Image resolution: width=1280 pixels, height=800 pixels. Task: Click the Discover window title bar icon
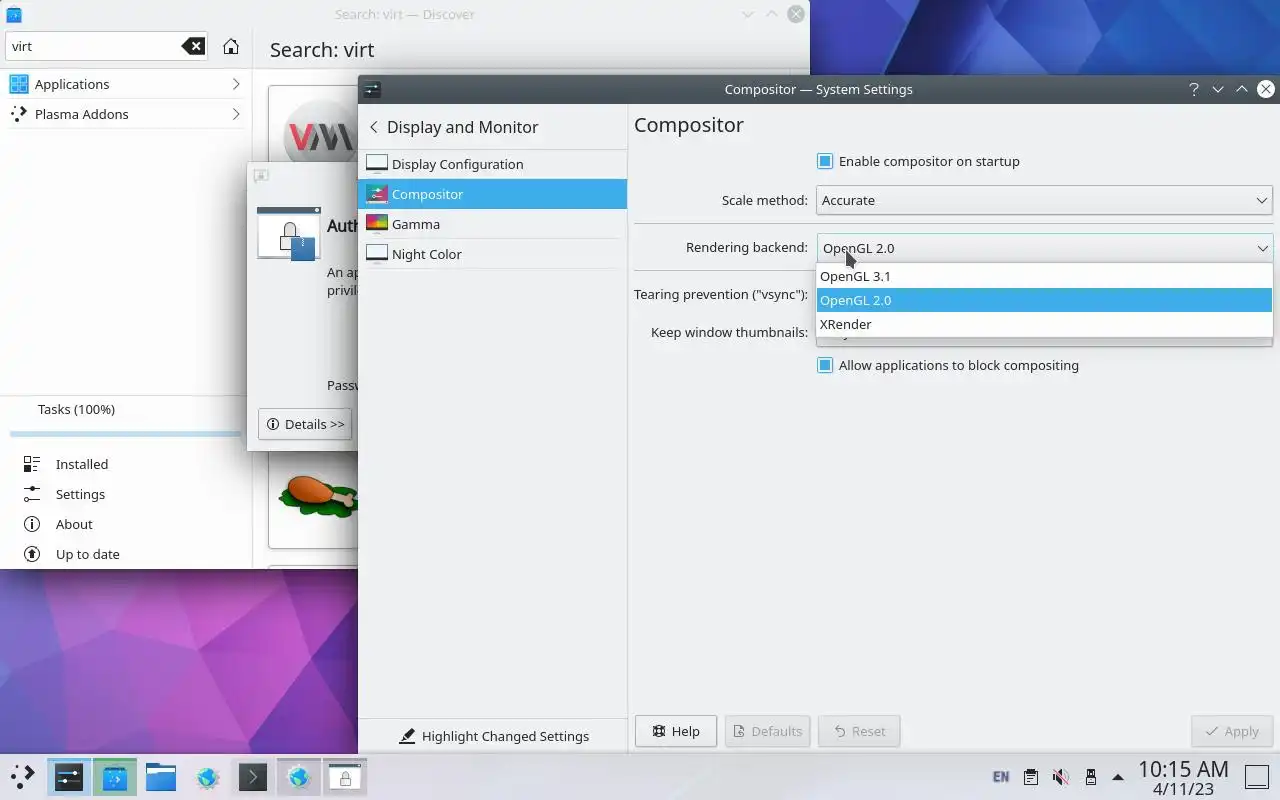[14, 14]
